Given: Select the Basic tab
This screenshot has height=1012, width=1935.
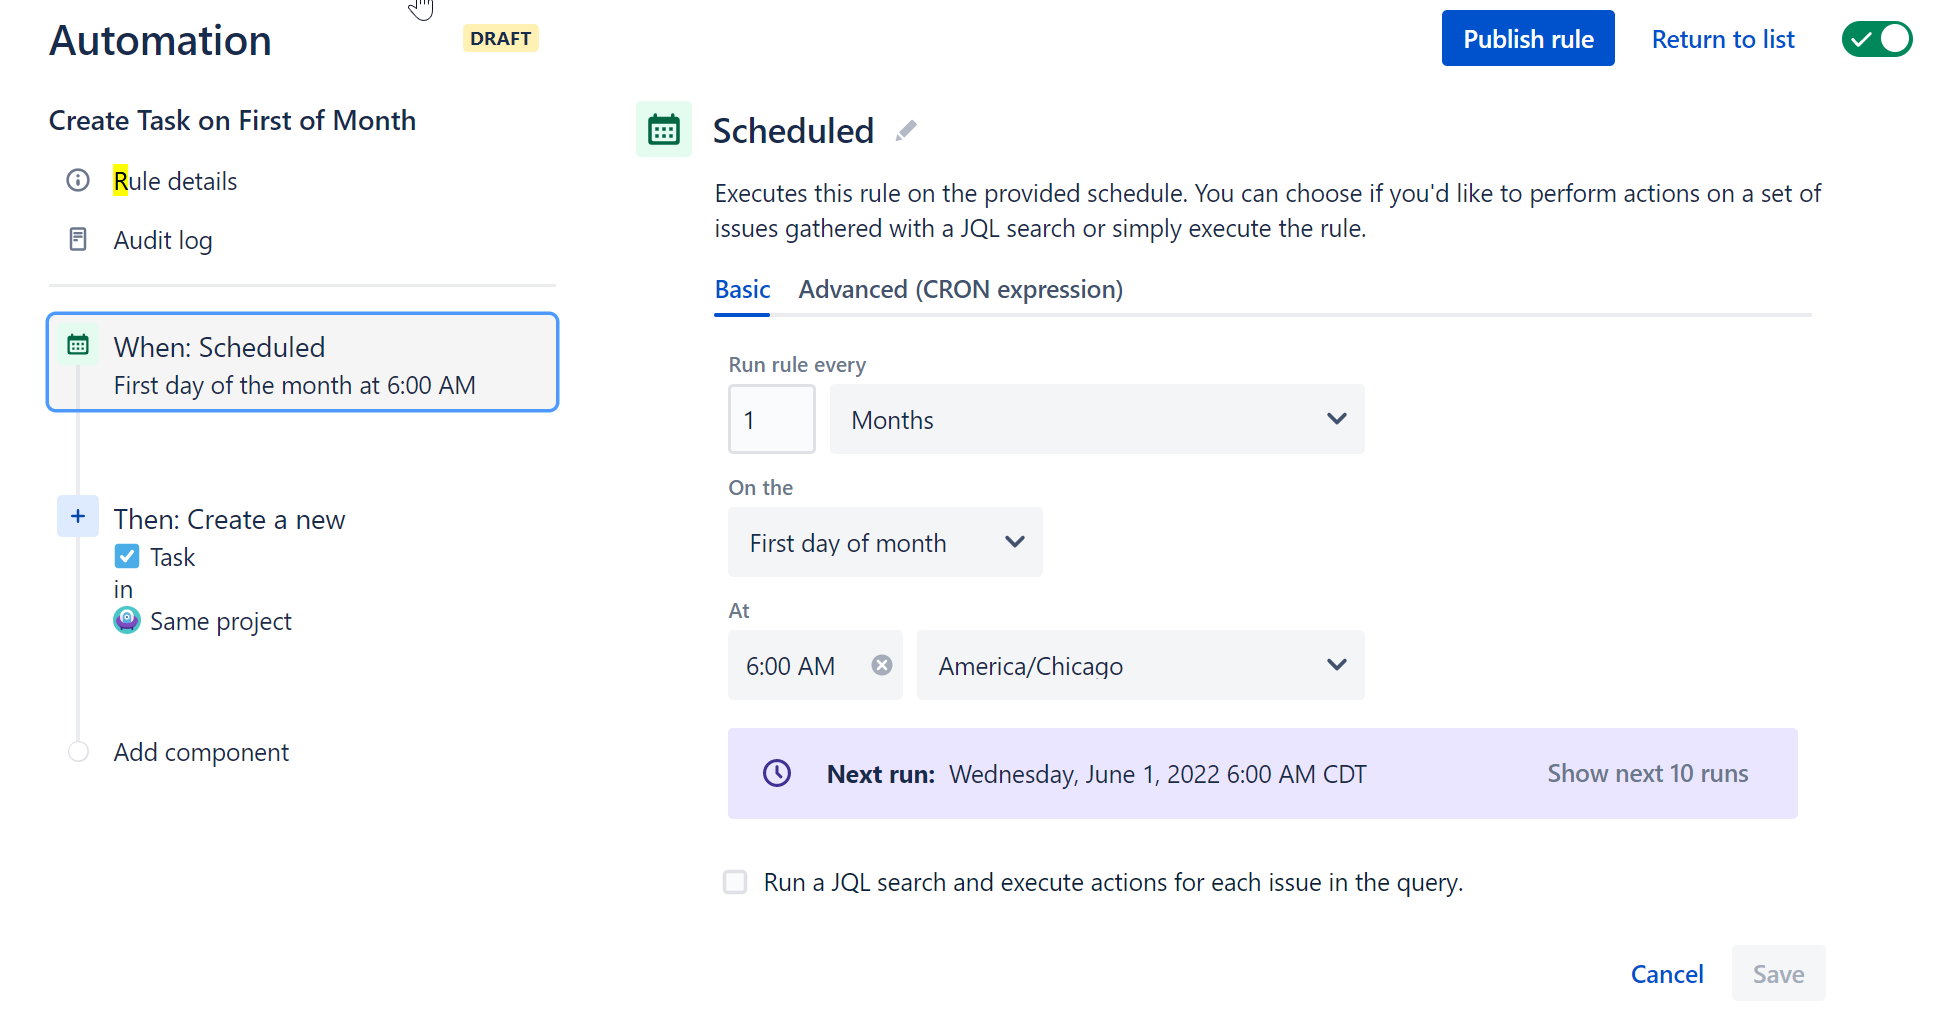Looking at the screenshot, I should point(742,289).
